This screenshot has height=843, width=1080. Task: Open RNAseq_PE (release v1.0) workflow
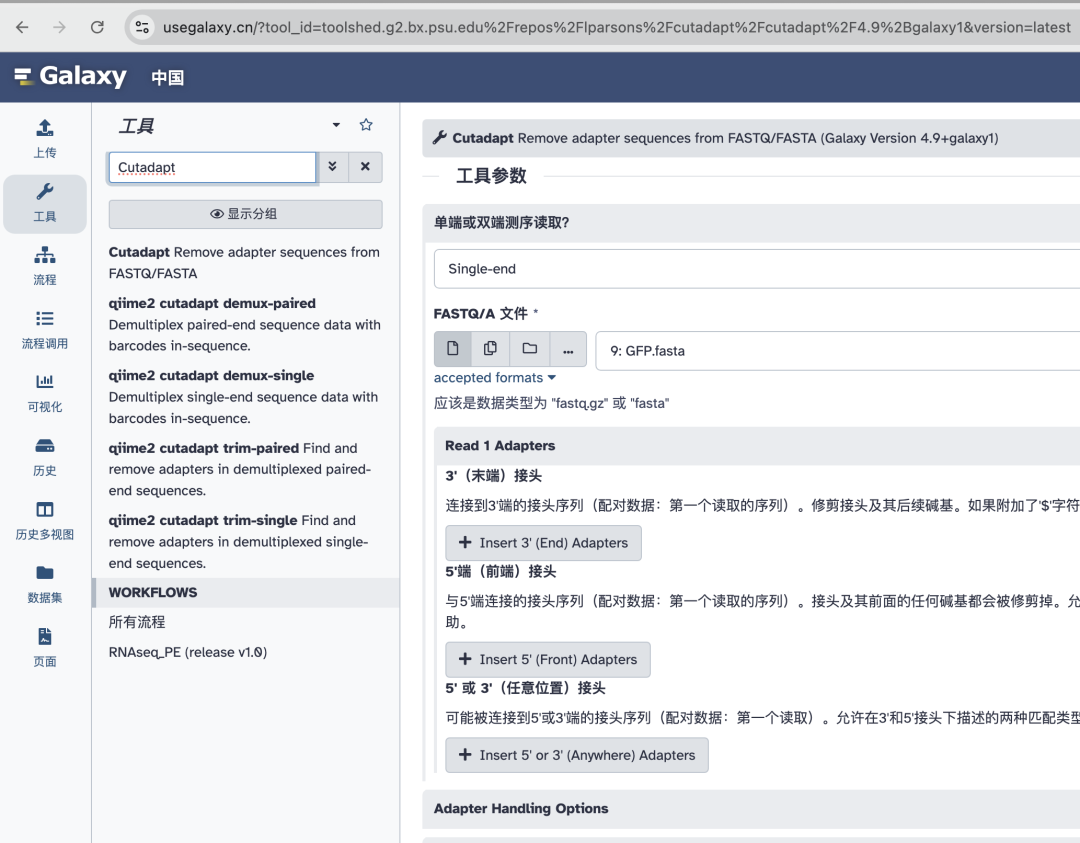click(187, 652)
